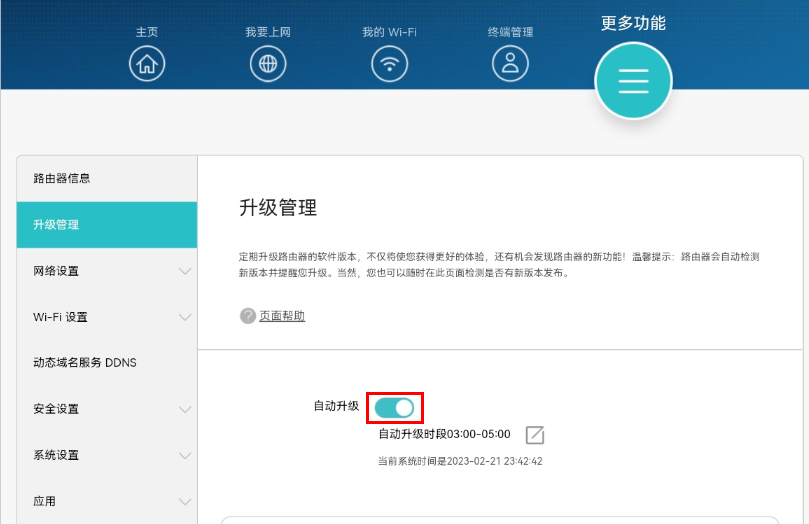Click the Wi-Fi signal icon under 我的 Wi-Fi

pyautogui.click(x=389, y=64)
